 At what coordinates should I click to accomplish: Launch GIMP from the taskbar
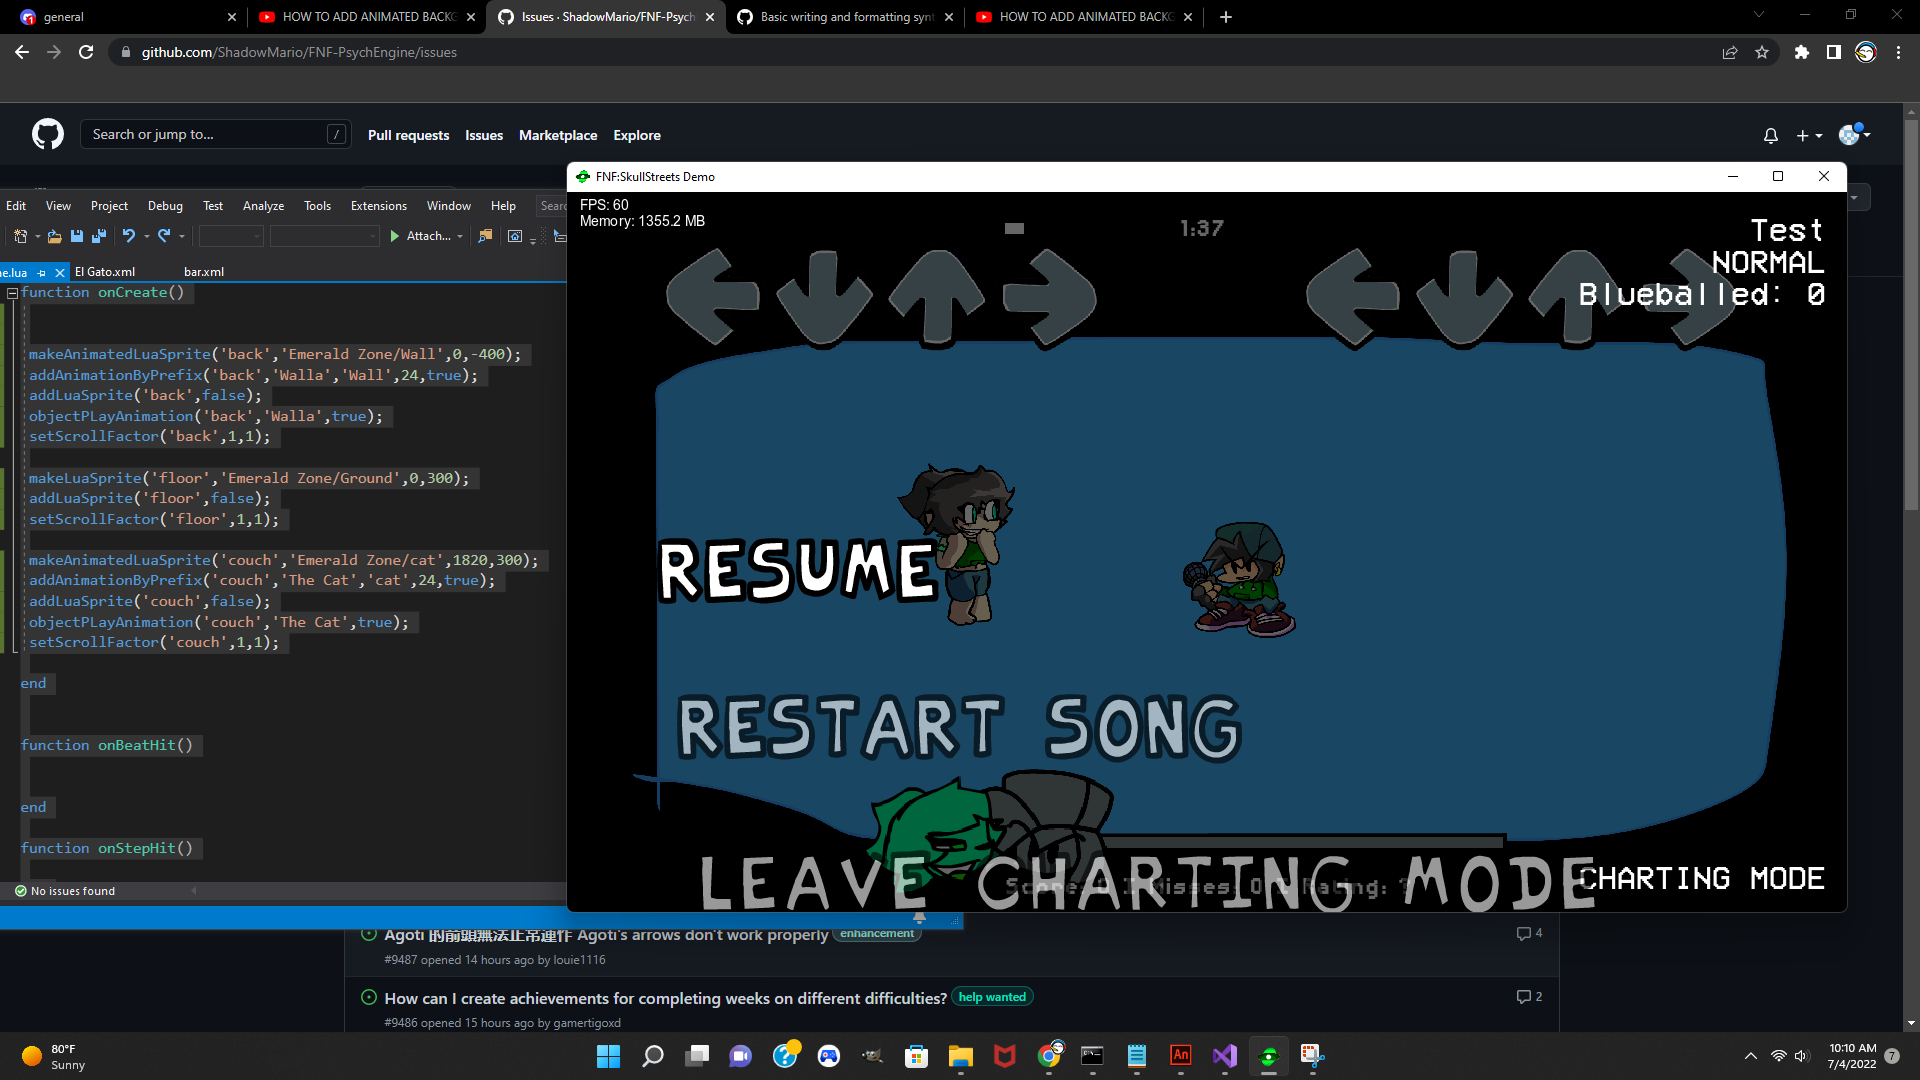[871, 1056]
